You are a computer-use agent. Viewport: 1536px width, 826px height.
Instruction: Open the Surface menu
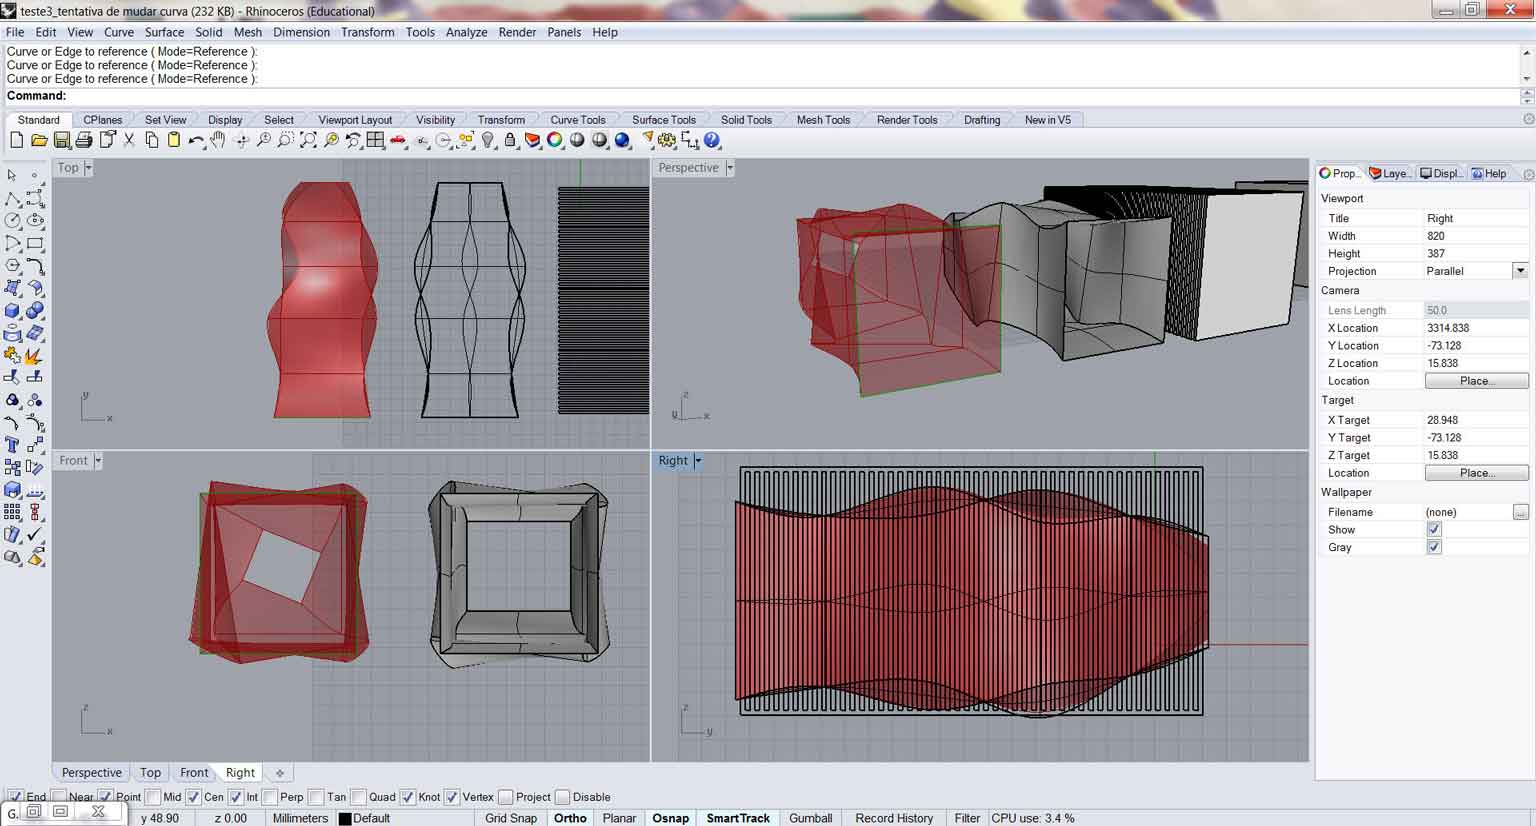tap(164, 32)
